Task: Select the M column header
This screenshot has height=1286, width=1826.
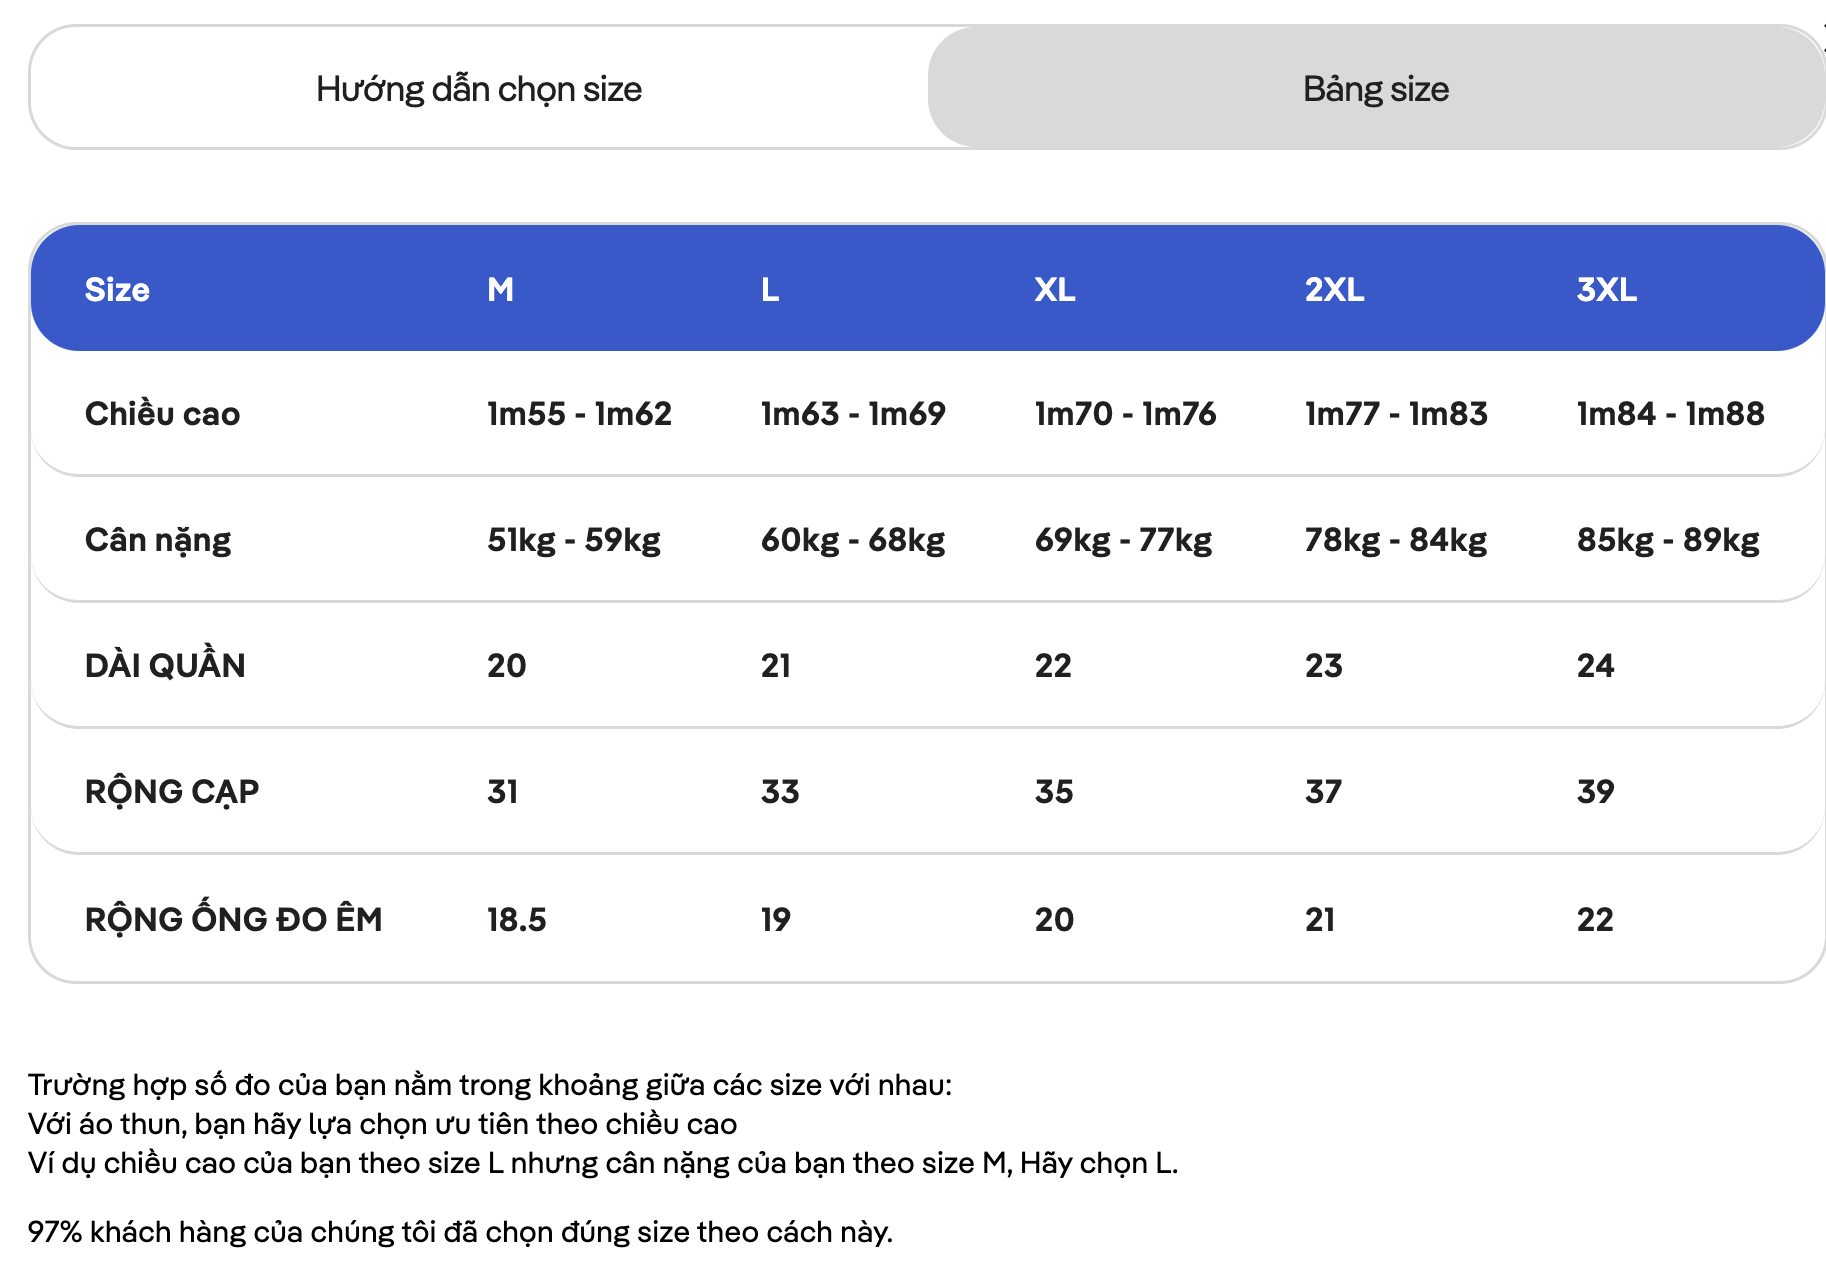Action: pos(500,290)
